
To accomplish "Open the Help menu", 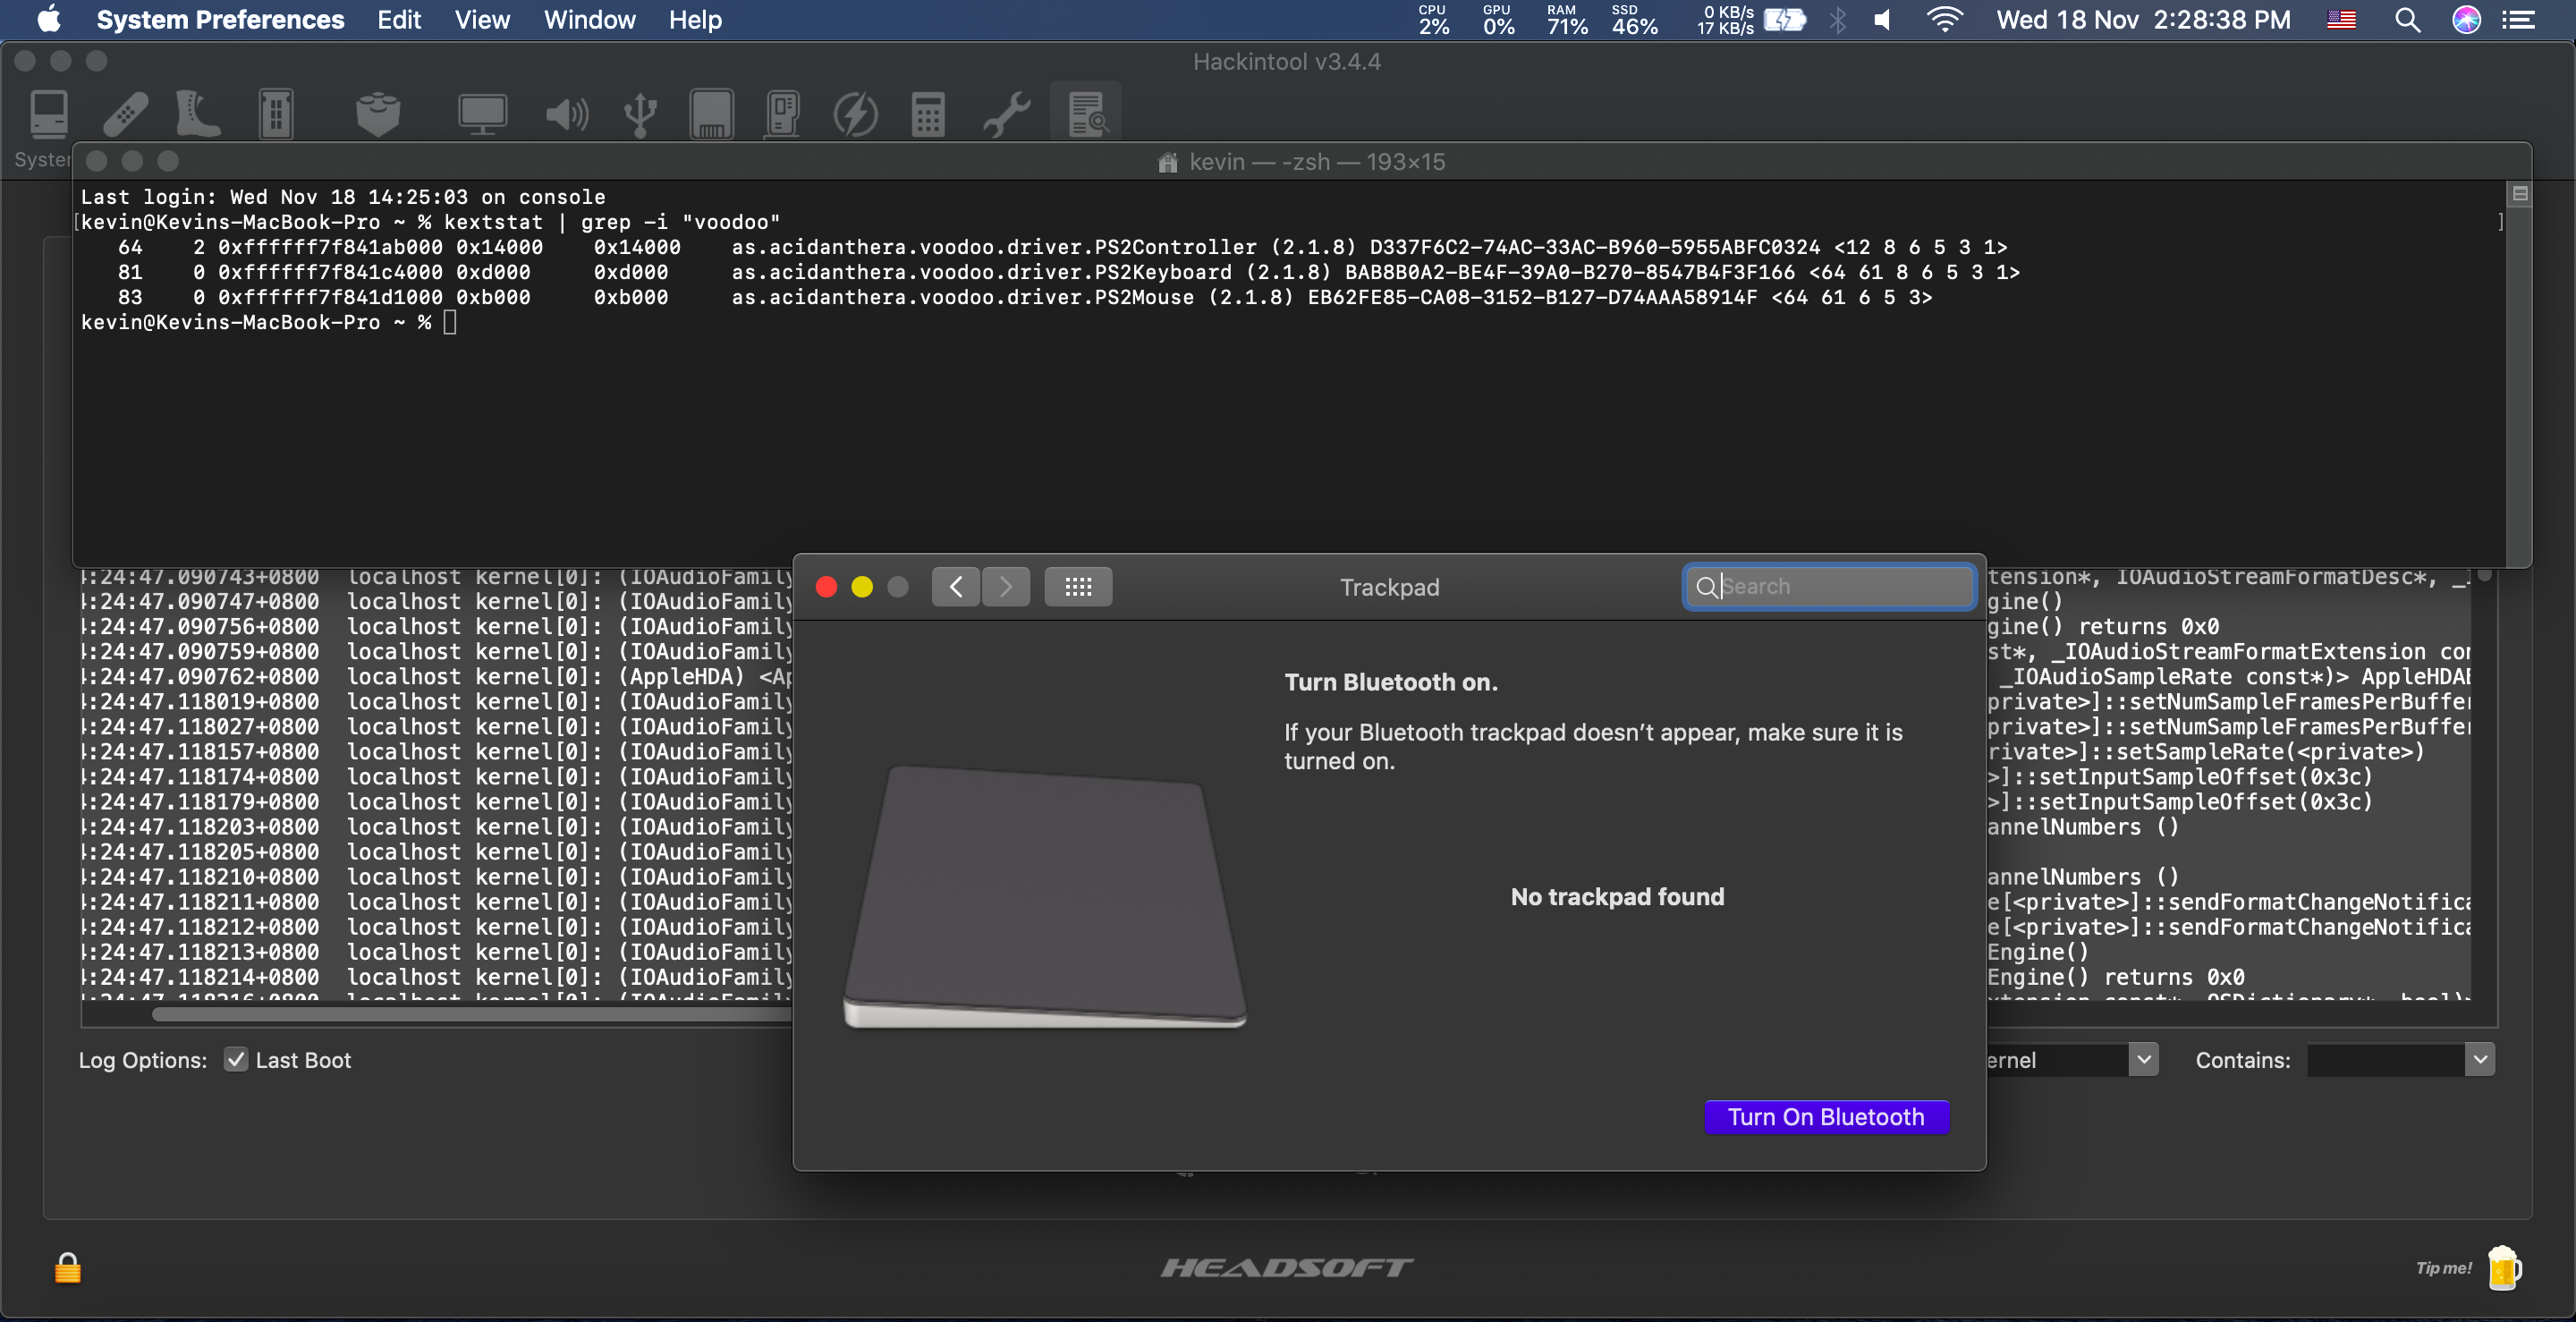I will 695,20.
